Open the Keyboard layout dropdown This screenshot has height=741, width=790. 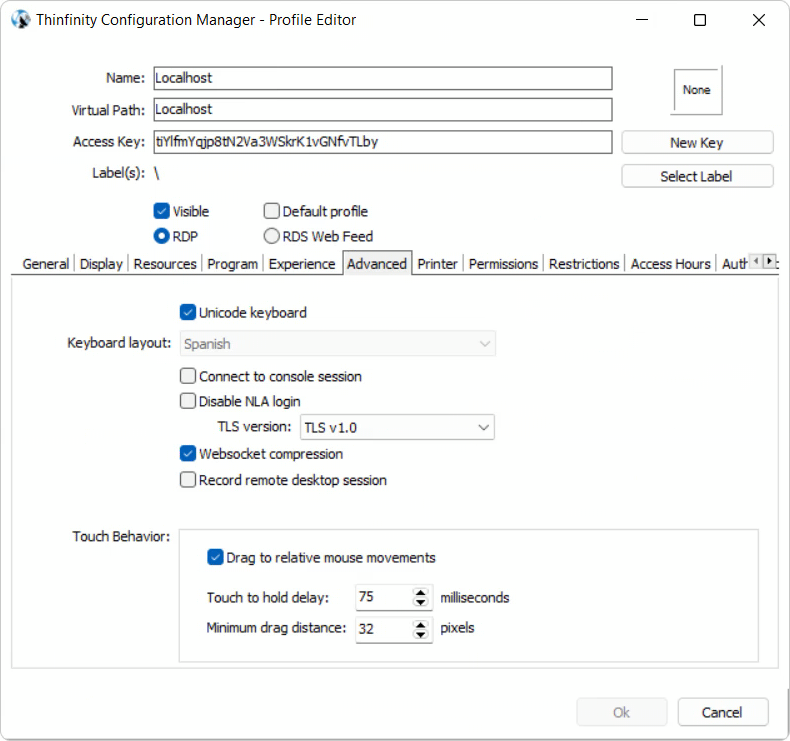point(338,344)
